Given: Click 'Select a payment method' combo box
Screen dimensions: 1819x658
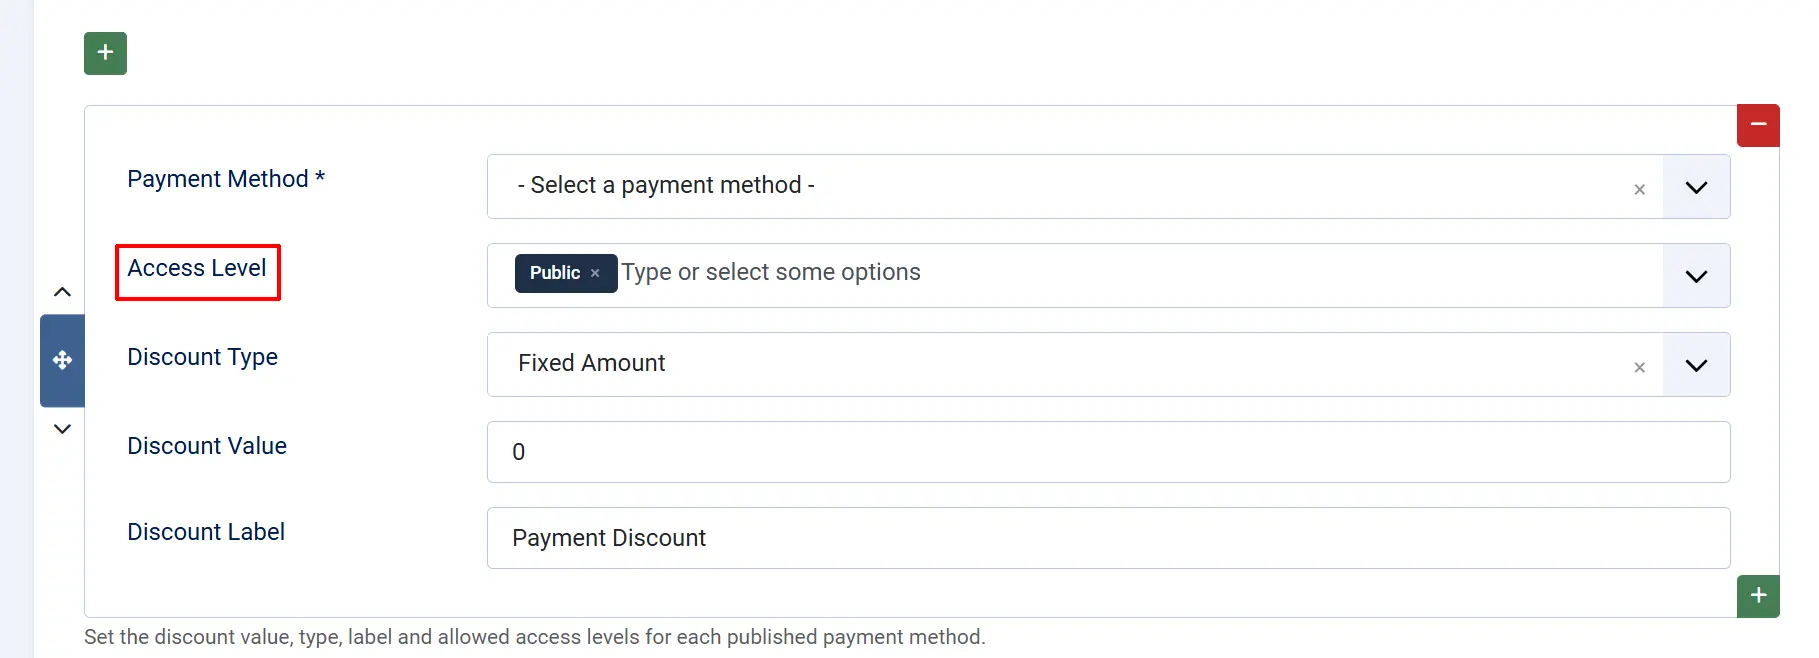Looking at the screenshot, I should [1075, 186].
